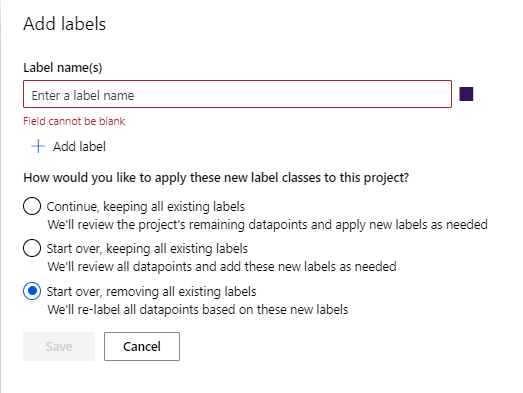Click the Add label text link
The width and height of the screenshot is (523, 393).
(79, 146)
